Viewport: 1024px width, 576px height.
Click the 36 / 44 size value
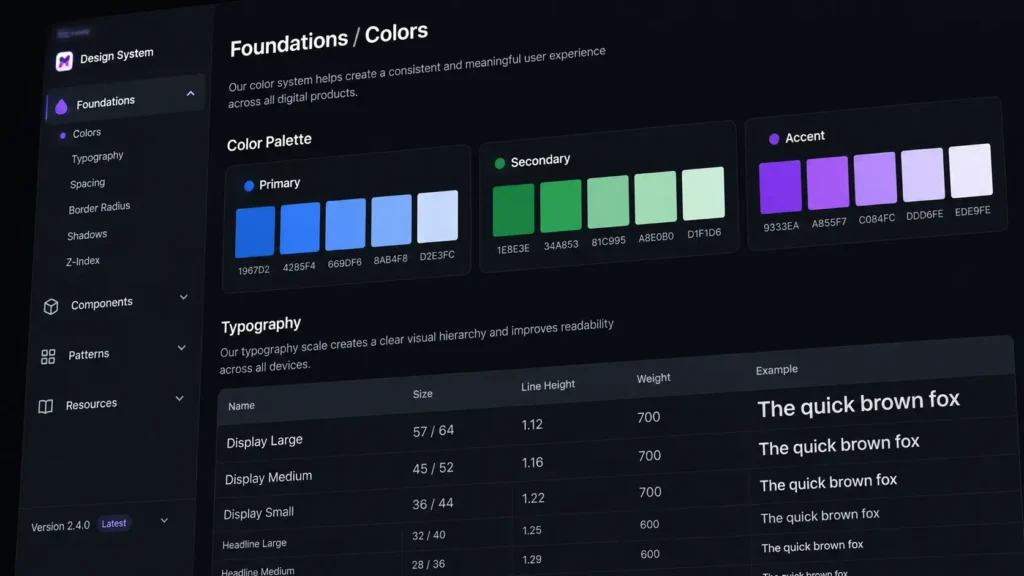(x=432, y=504)
